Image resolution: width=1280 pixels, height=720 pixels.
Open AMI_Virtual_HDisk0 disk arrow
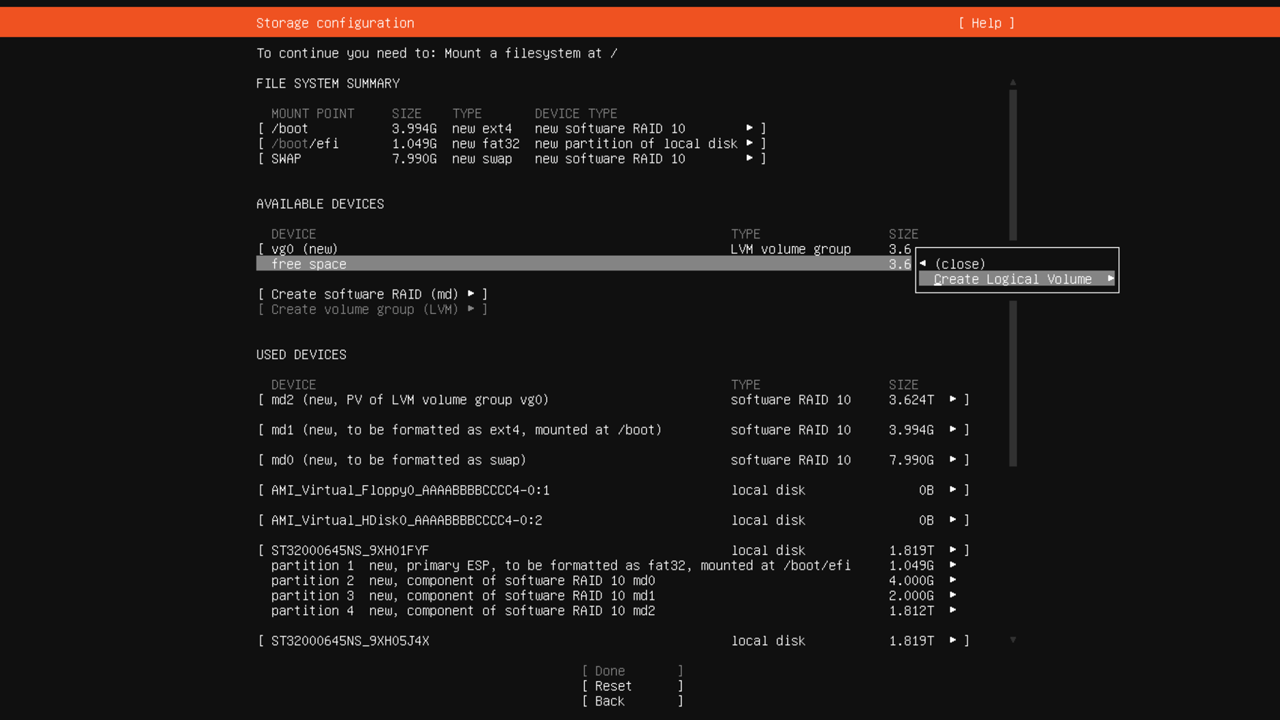[953, 520]
